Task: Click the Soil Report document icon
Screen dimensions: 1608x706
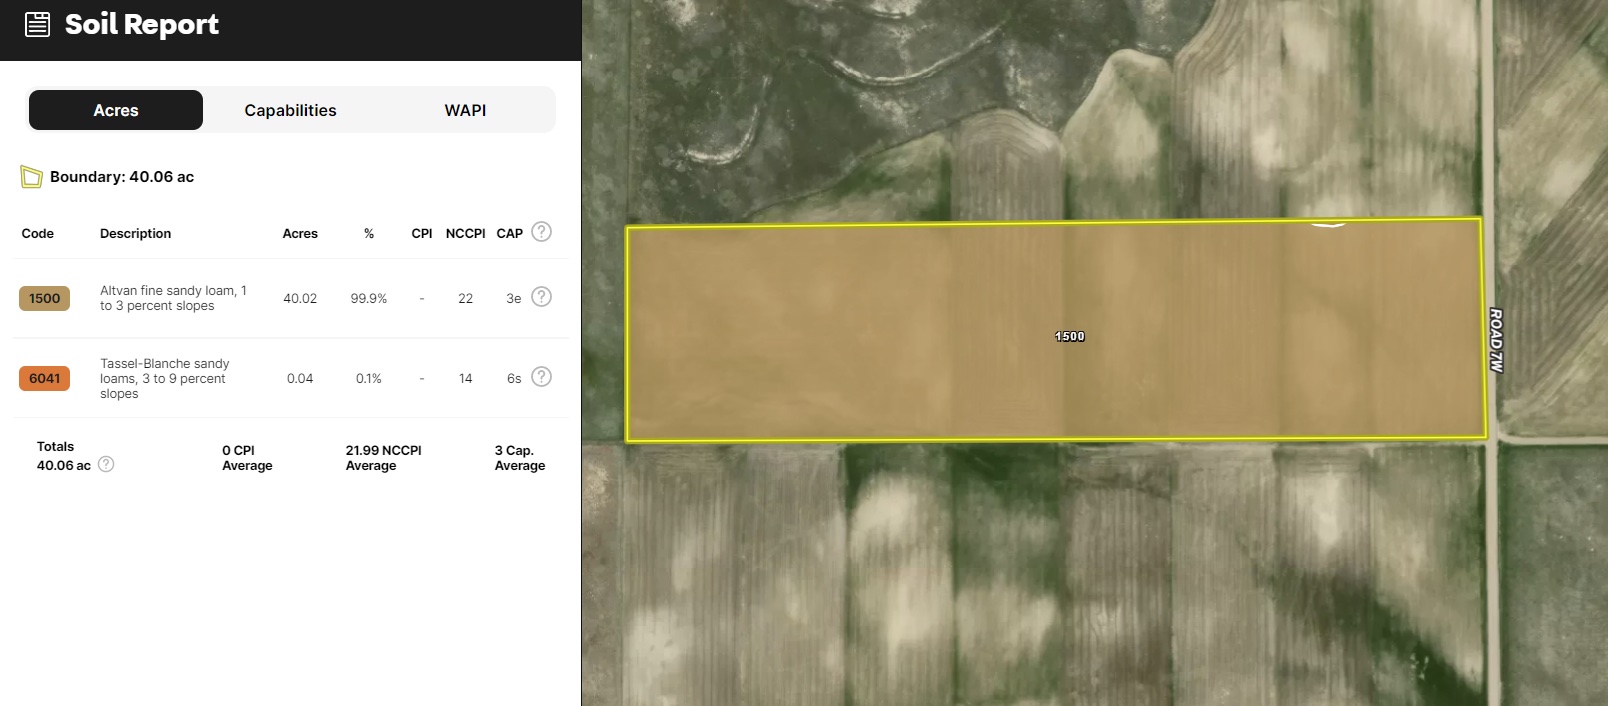Action: click(x=37, y=25)
